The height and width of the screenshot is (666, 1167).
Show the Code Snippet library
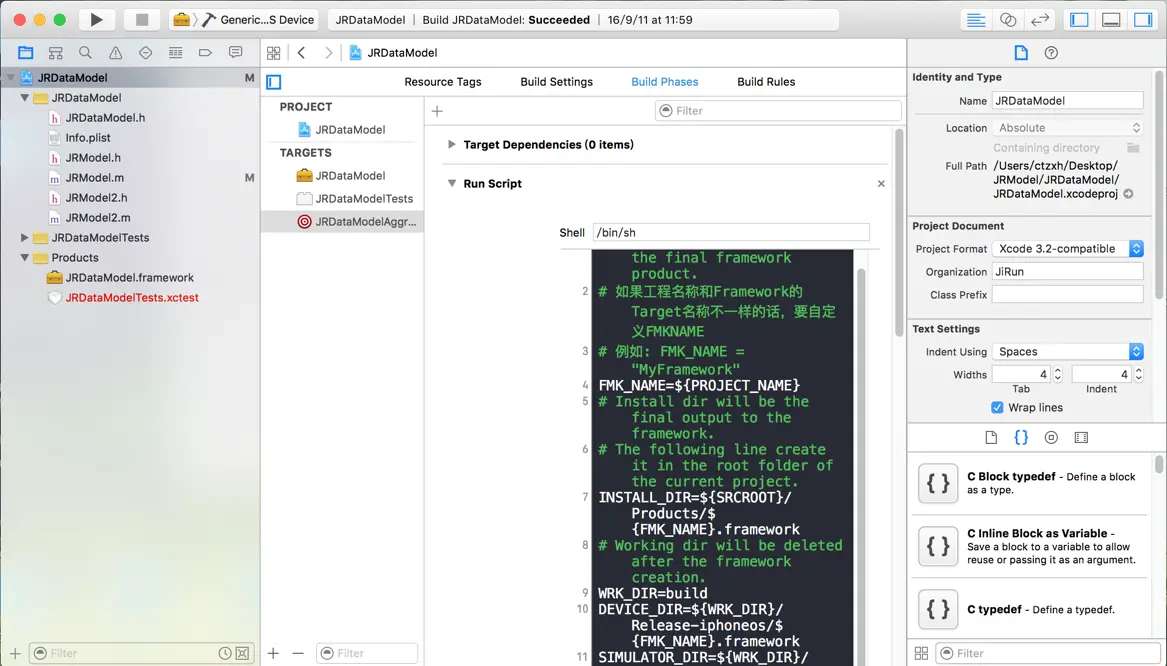1021,438
